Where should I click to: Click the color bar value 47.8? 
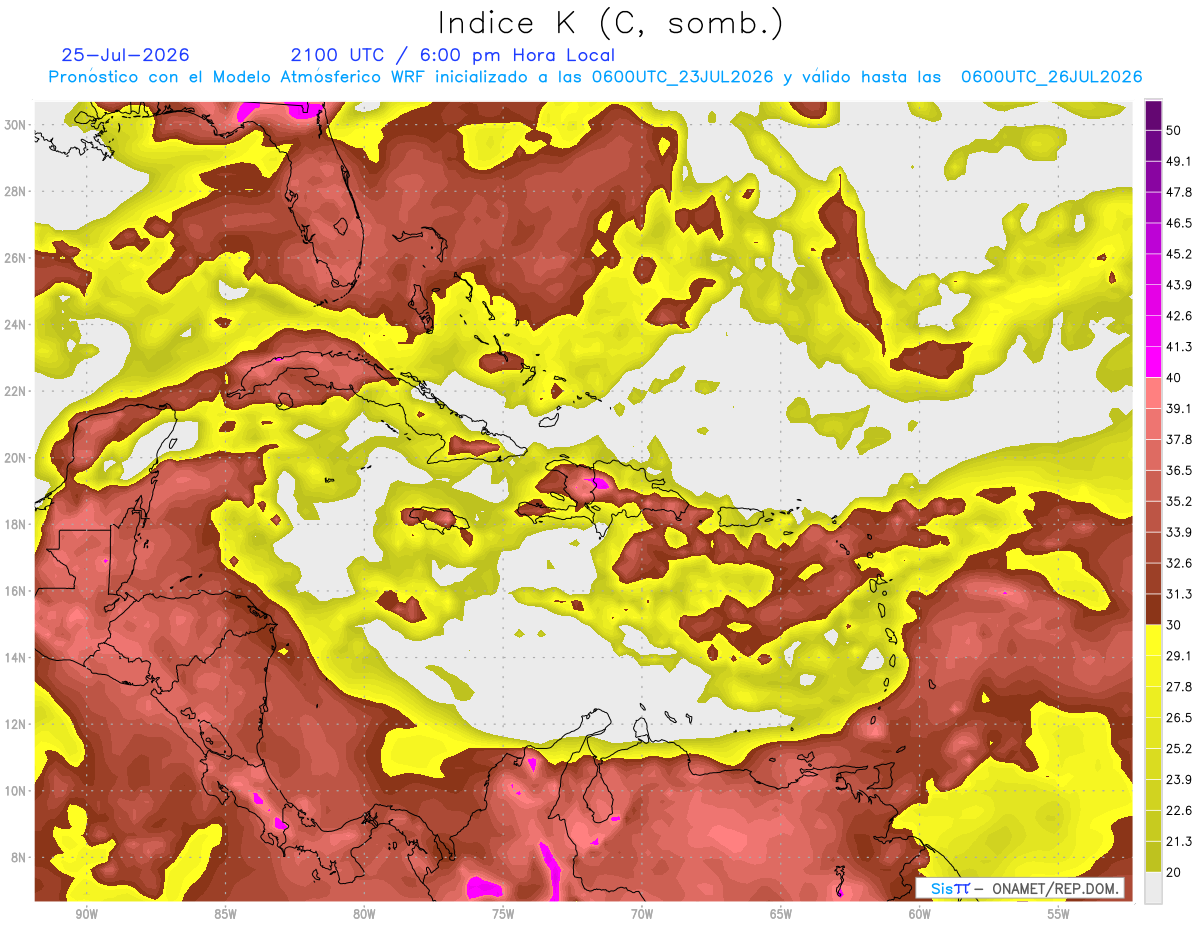point(1178,192)
